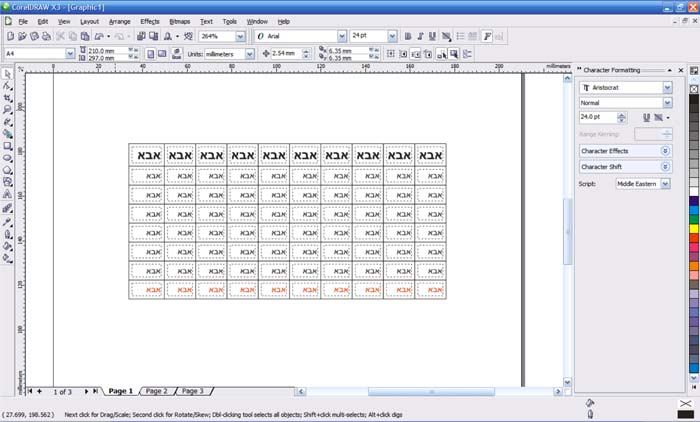Click the nudge offset 2.54 mm field
This screenshot has width=700, height=422.
pyautogui.click(x=286, y=54)
